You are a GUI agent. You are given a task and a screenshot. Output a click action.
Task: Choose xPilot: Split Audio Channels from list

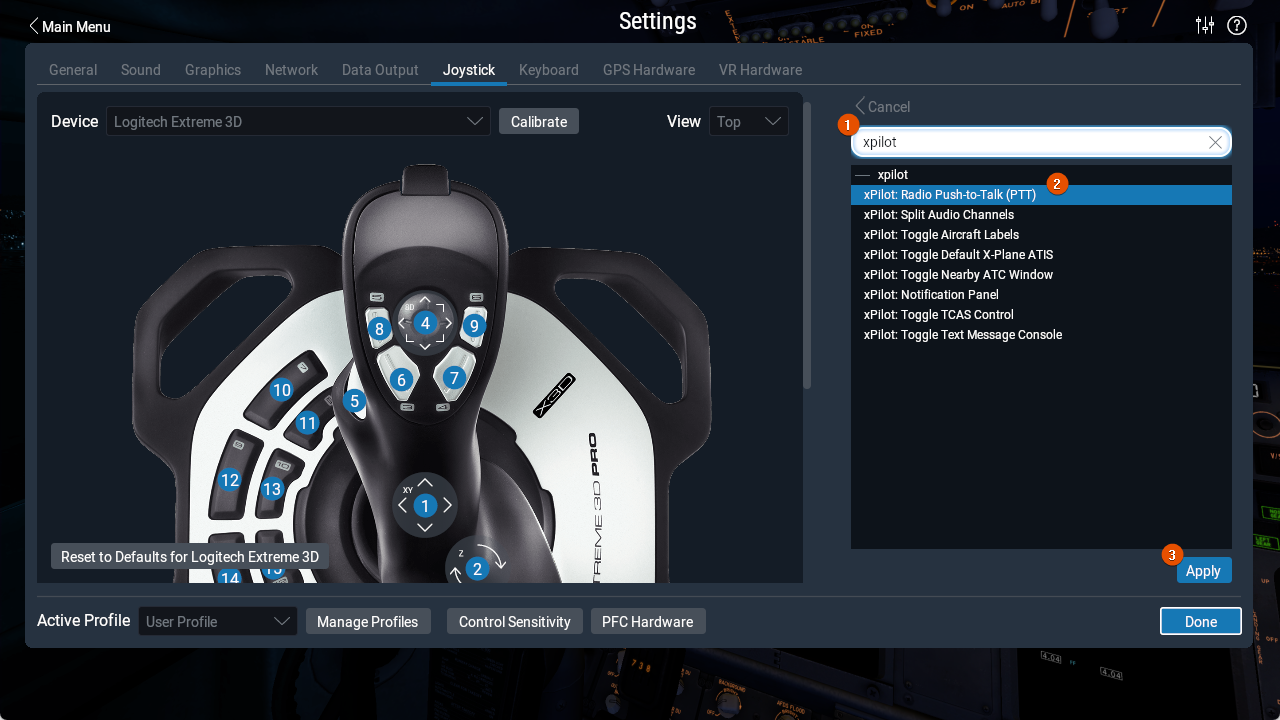point(938,215)
